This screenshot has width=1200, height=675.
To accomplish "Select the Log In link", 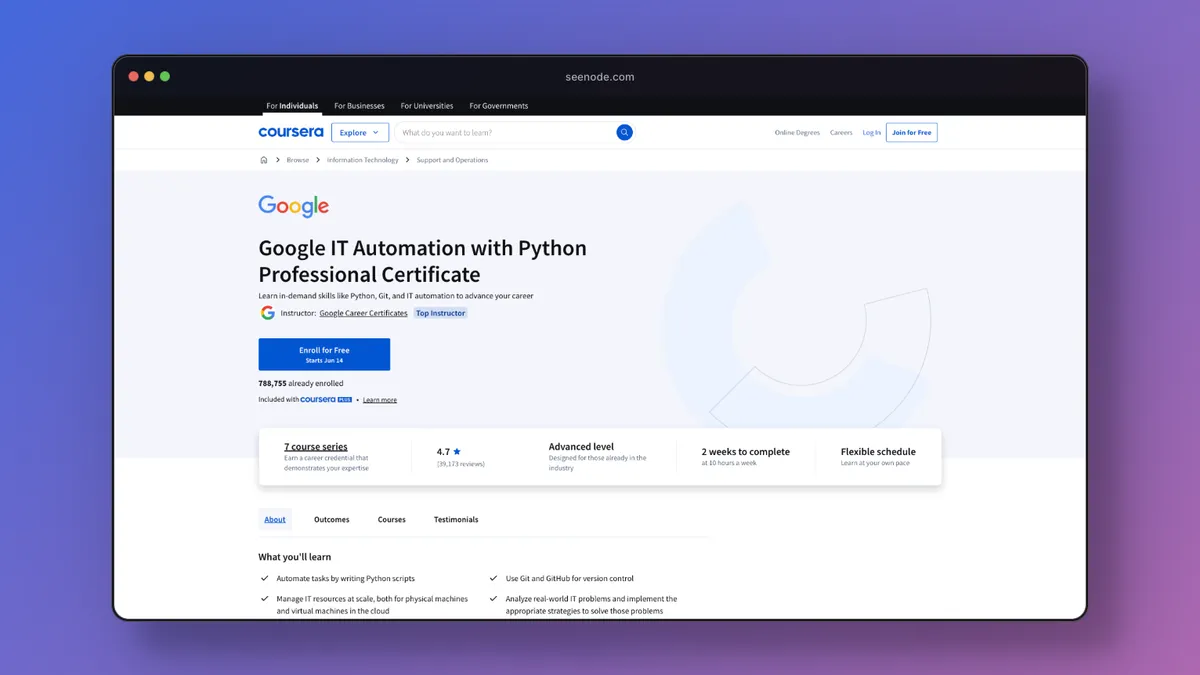I will coord(871,132).
